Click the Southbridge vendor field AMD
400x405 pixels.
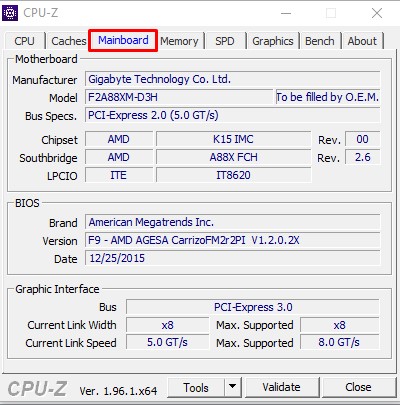click(119, 157)
